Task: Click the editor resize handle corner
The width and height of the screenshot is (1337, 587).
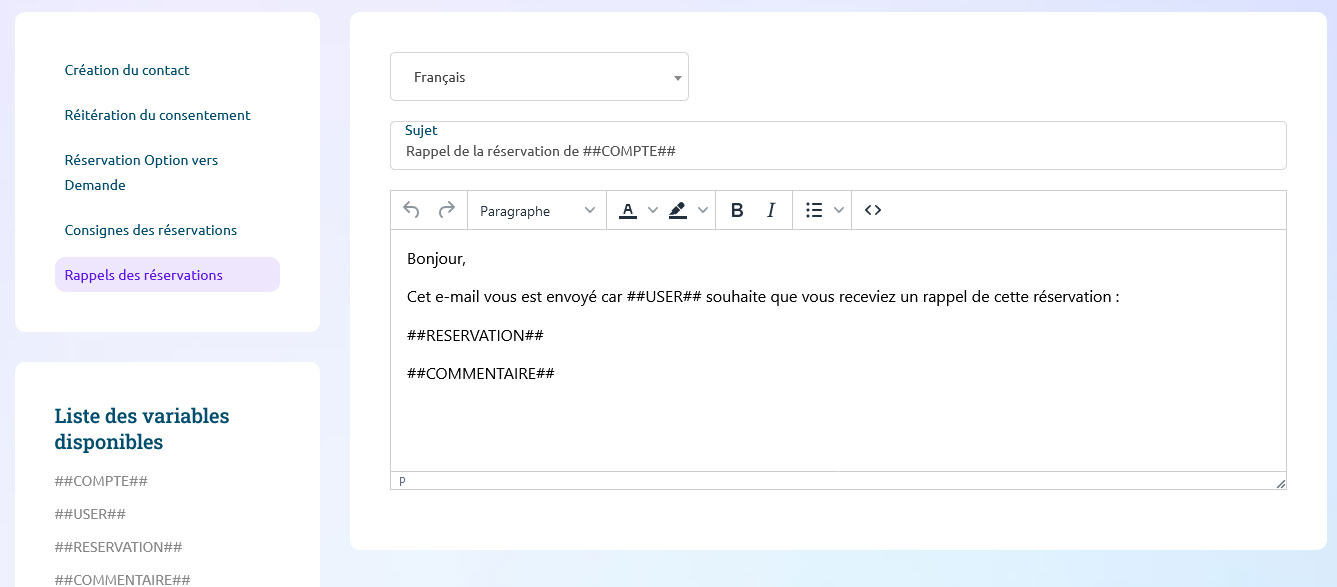Action: click(x=1280, y=484)
